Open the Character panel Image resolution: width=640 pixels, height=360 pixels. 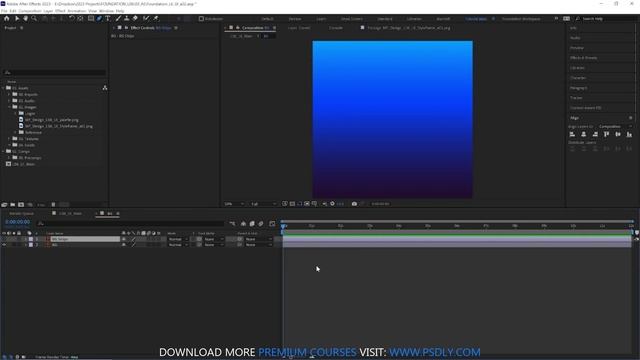[x=578, y=78]
